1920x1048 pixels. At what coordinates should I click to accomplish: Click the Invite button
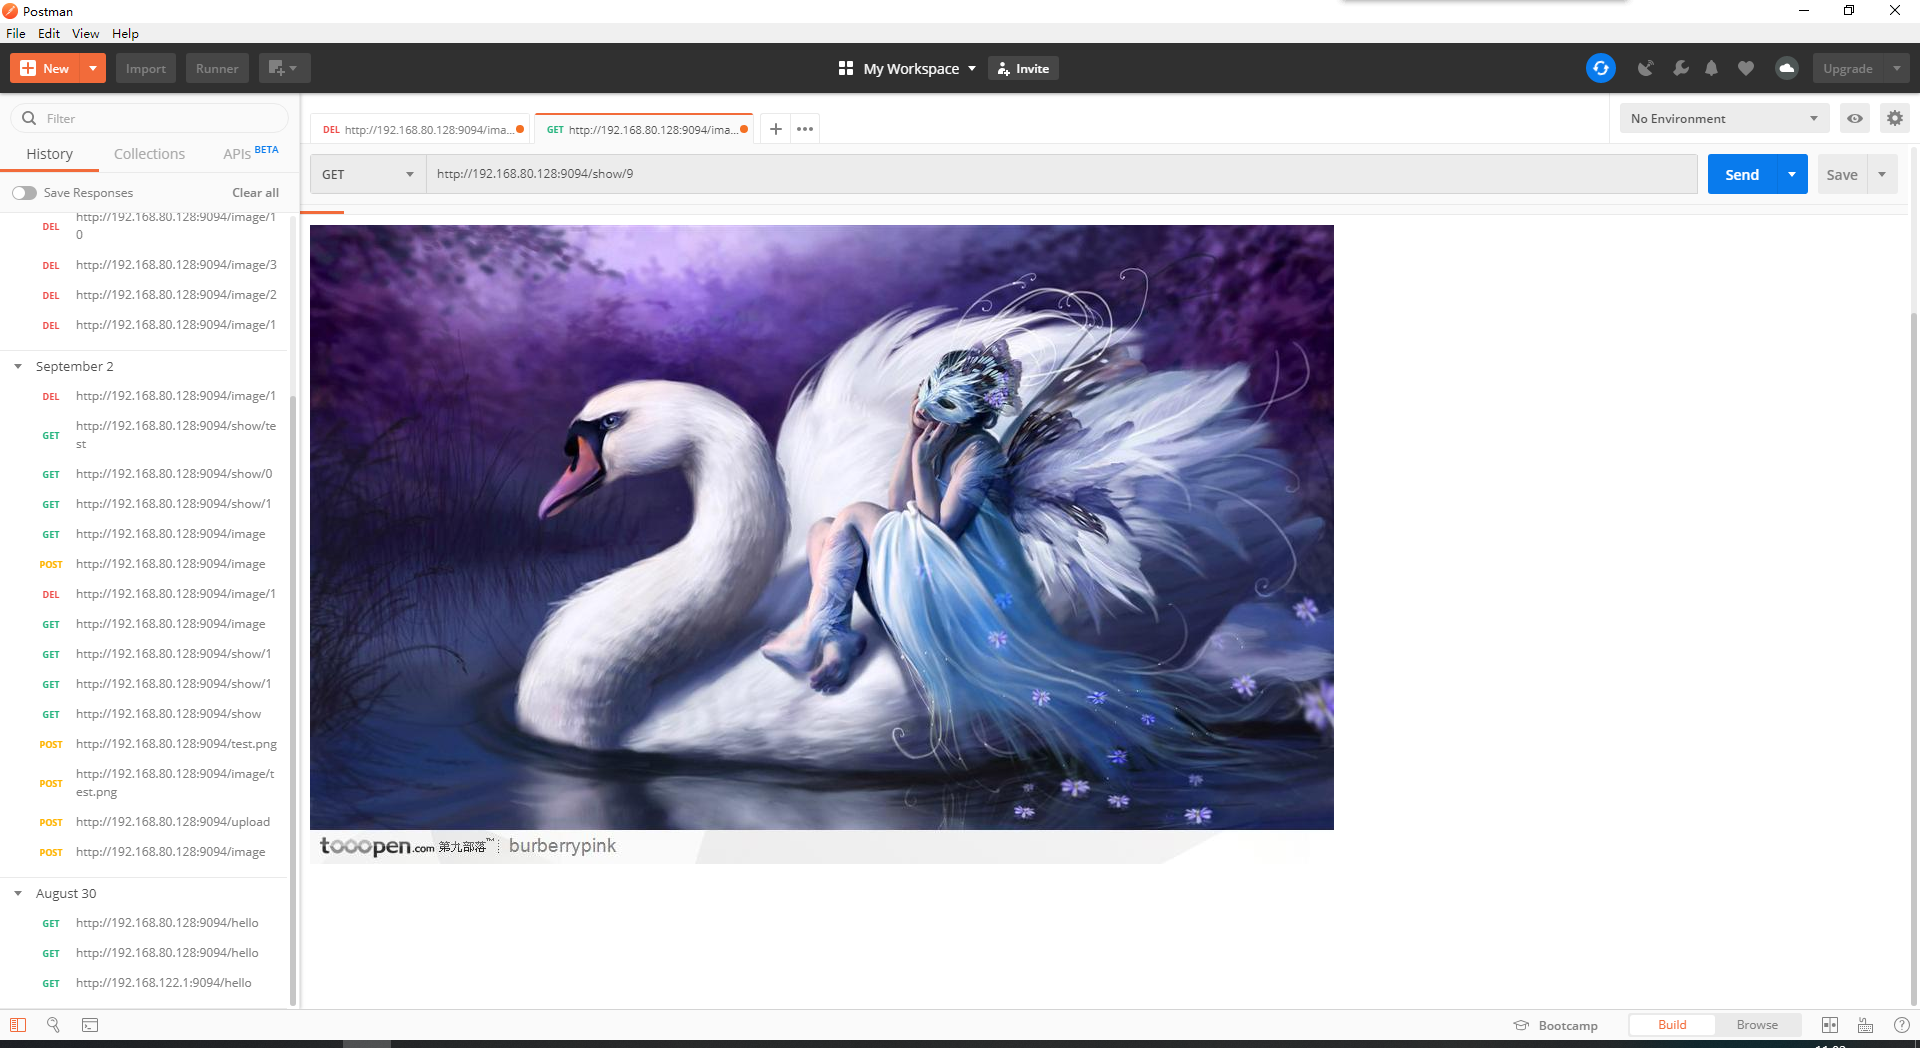(x=1023, y=68)
